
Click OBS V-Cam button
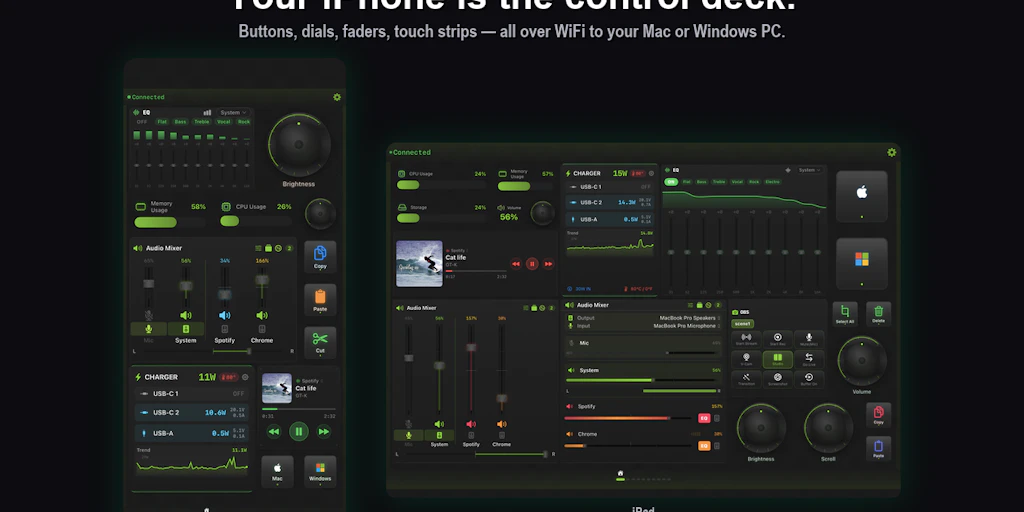746,359
